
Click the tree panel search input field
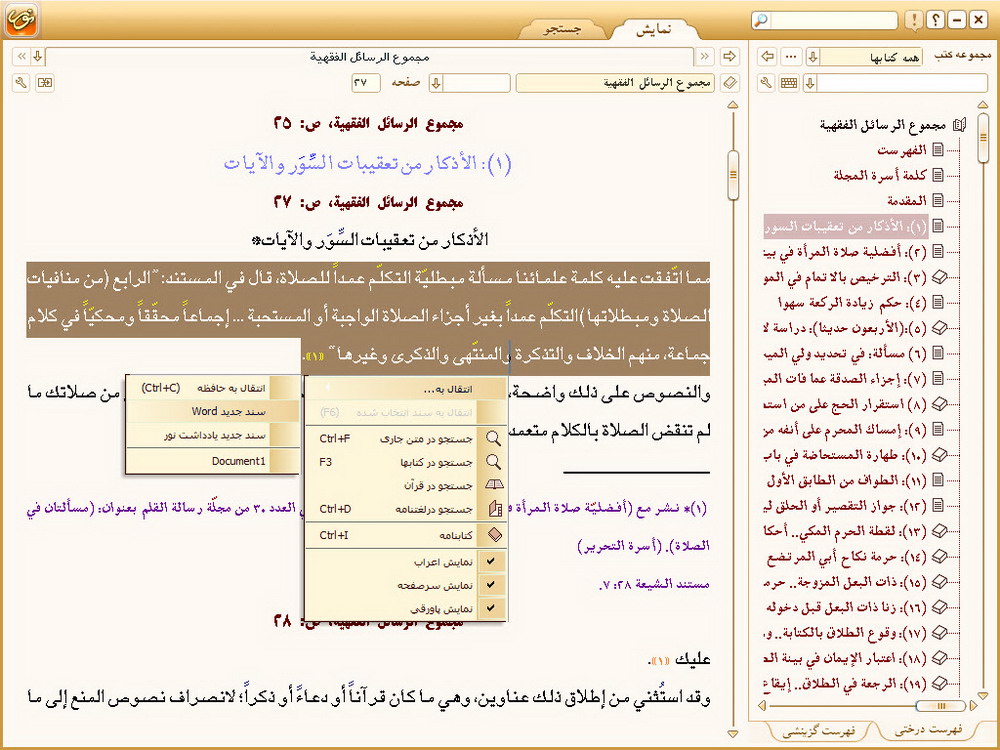coord(902,83)
